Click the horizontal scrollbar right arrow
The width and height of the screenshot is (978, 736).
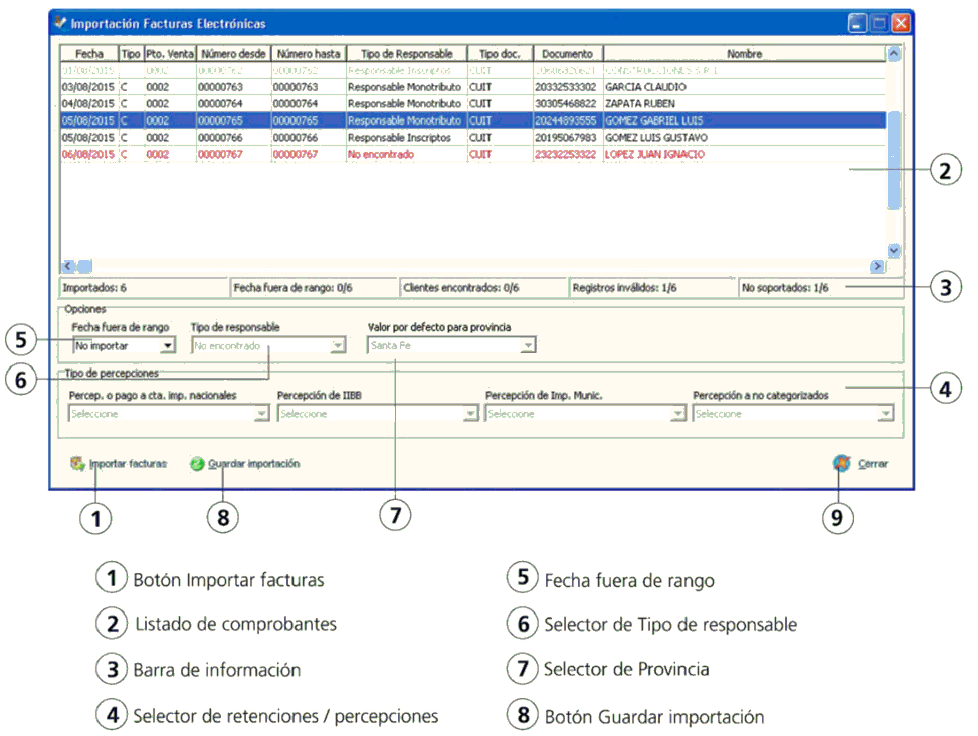[877, 266]
